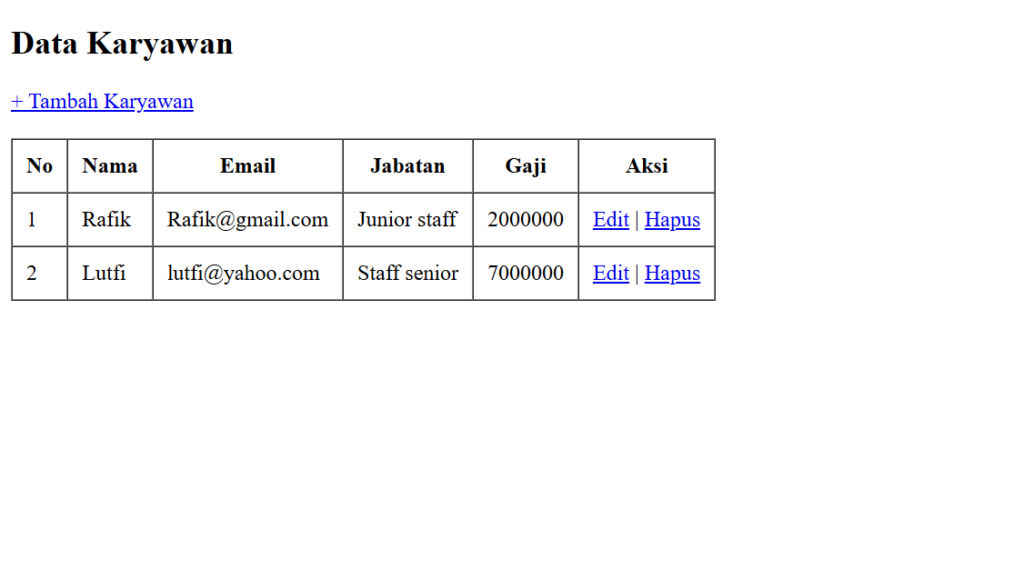1024x579 pixels.
Task: Open Edit link for Lutfi
Action: pyautogui.click(x=610, y=273)
